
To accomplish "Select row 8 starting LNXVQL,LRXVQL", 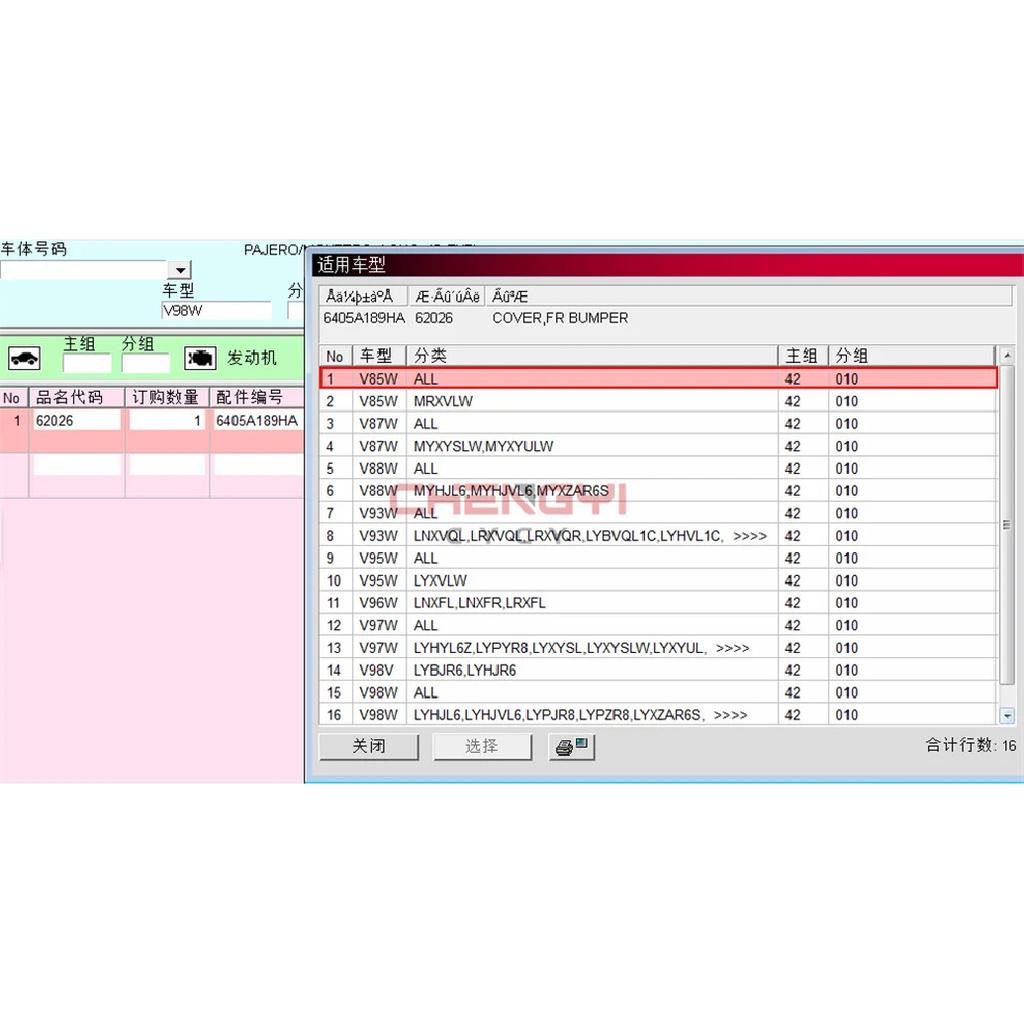I will click(x=658, y=536).
